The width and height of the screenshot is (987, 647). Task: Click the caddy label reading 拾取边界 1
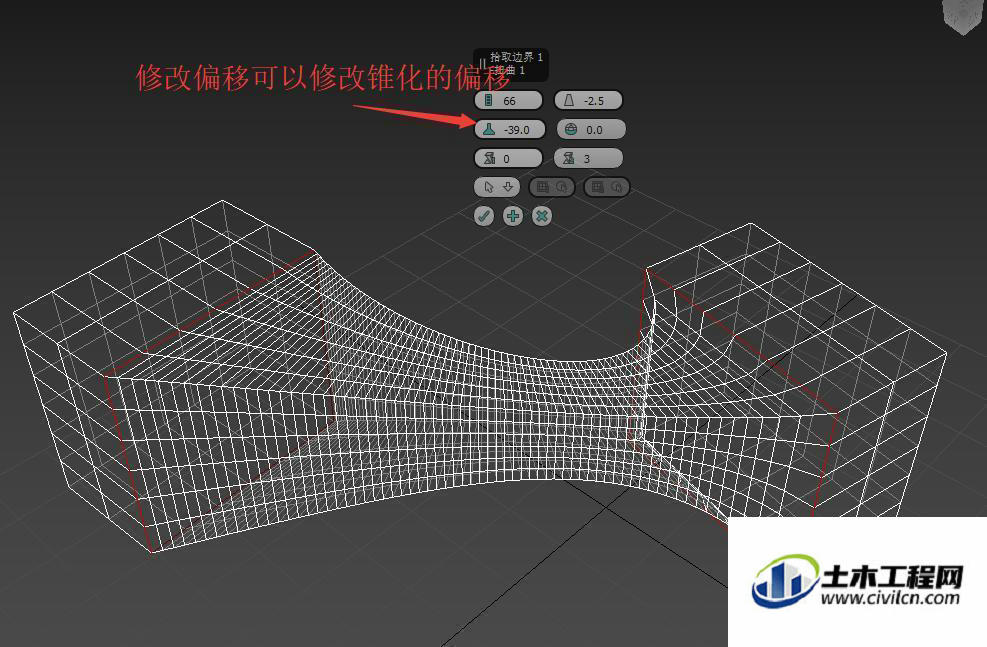point(516,57)
